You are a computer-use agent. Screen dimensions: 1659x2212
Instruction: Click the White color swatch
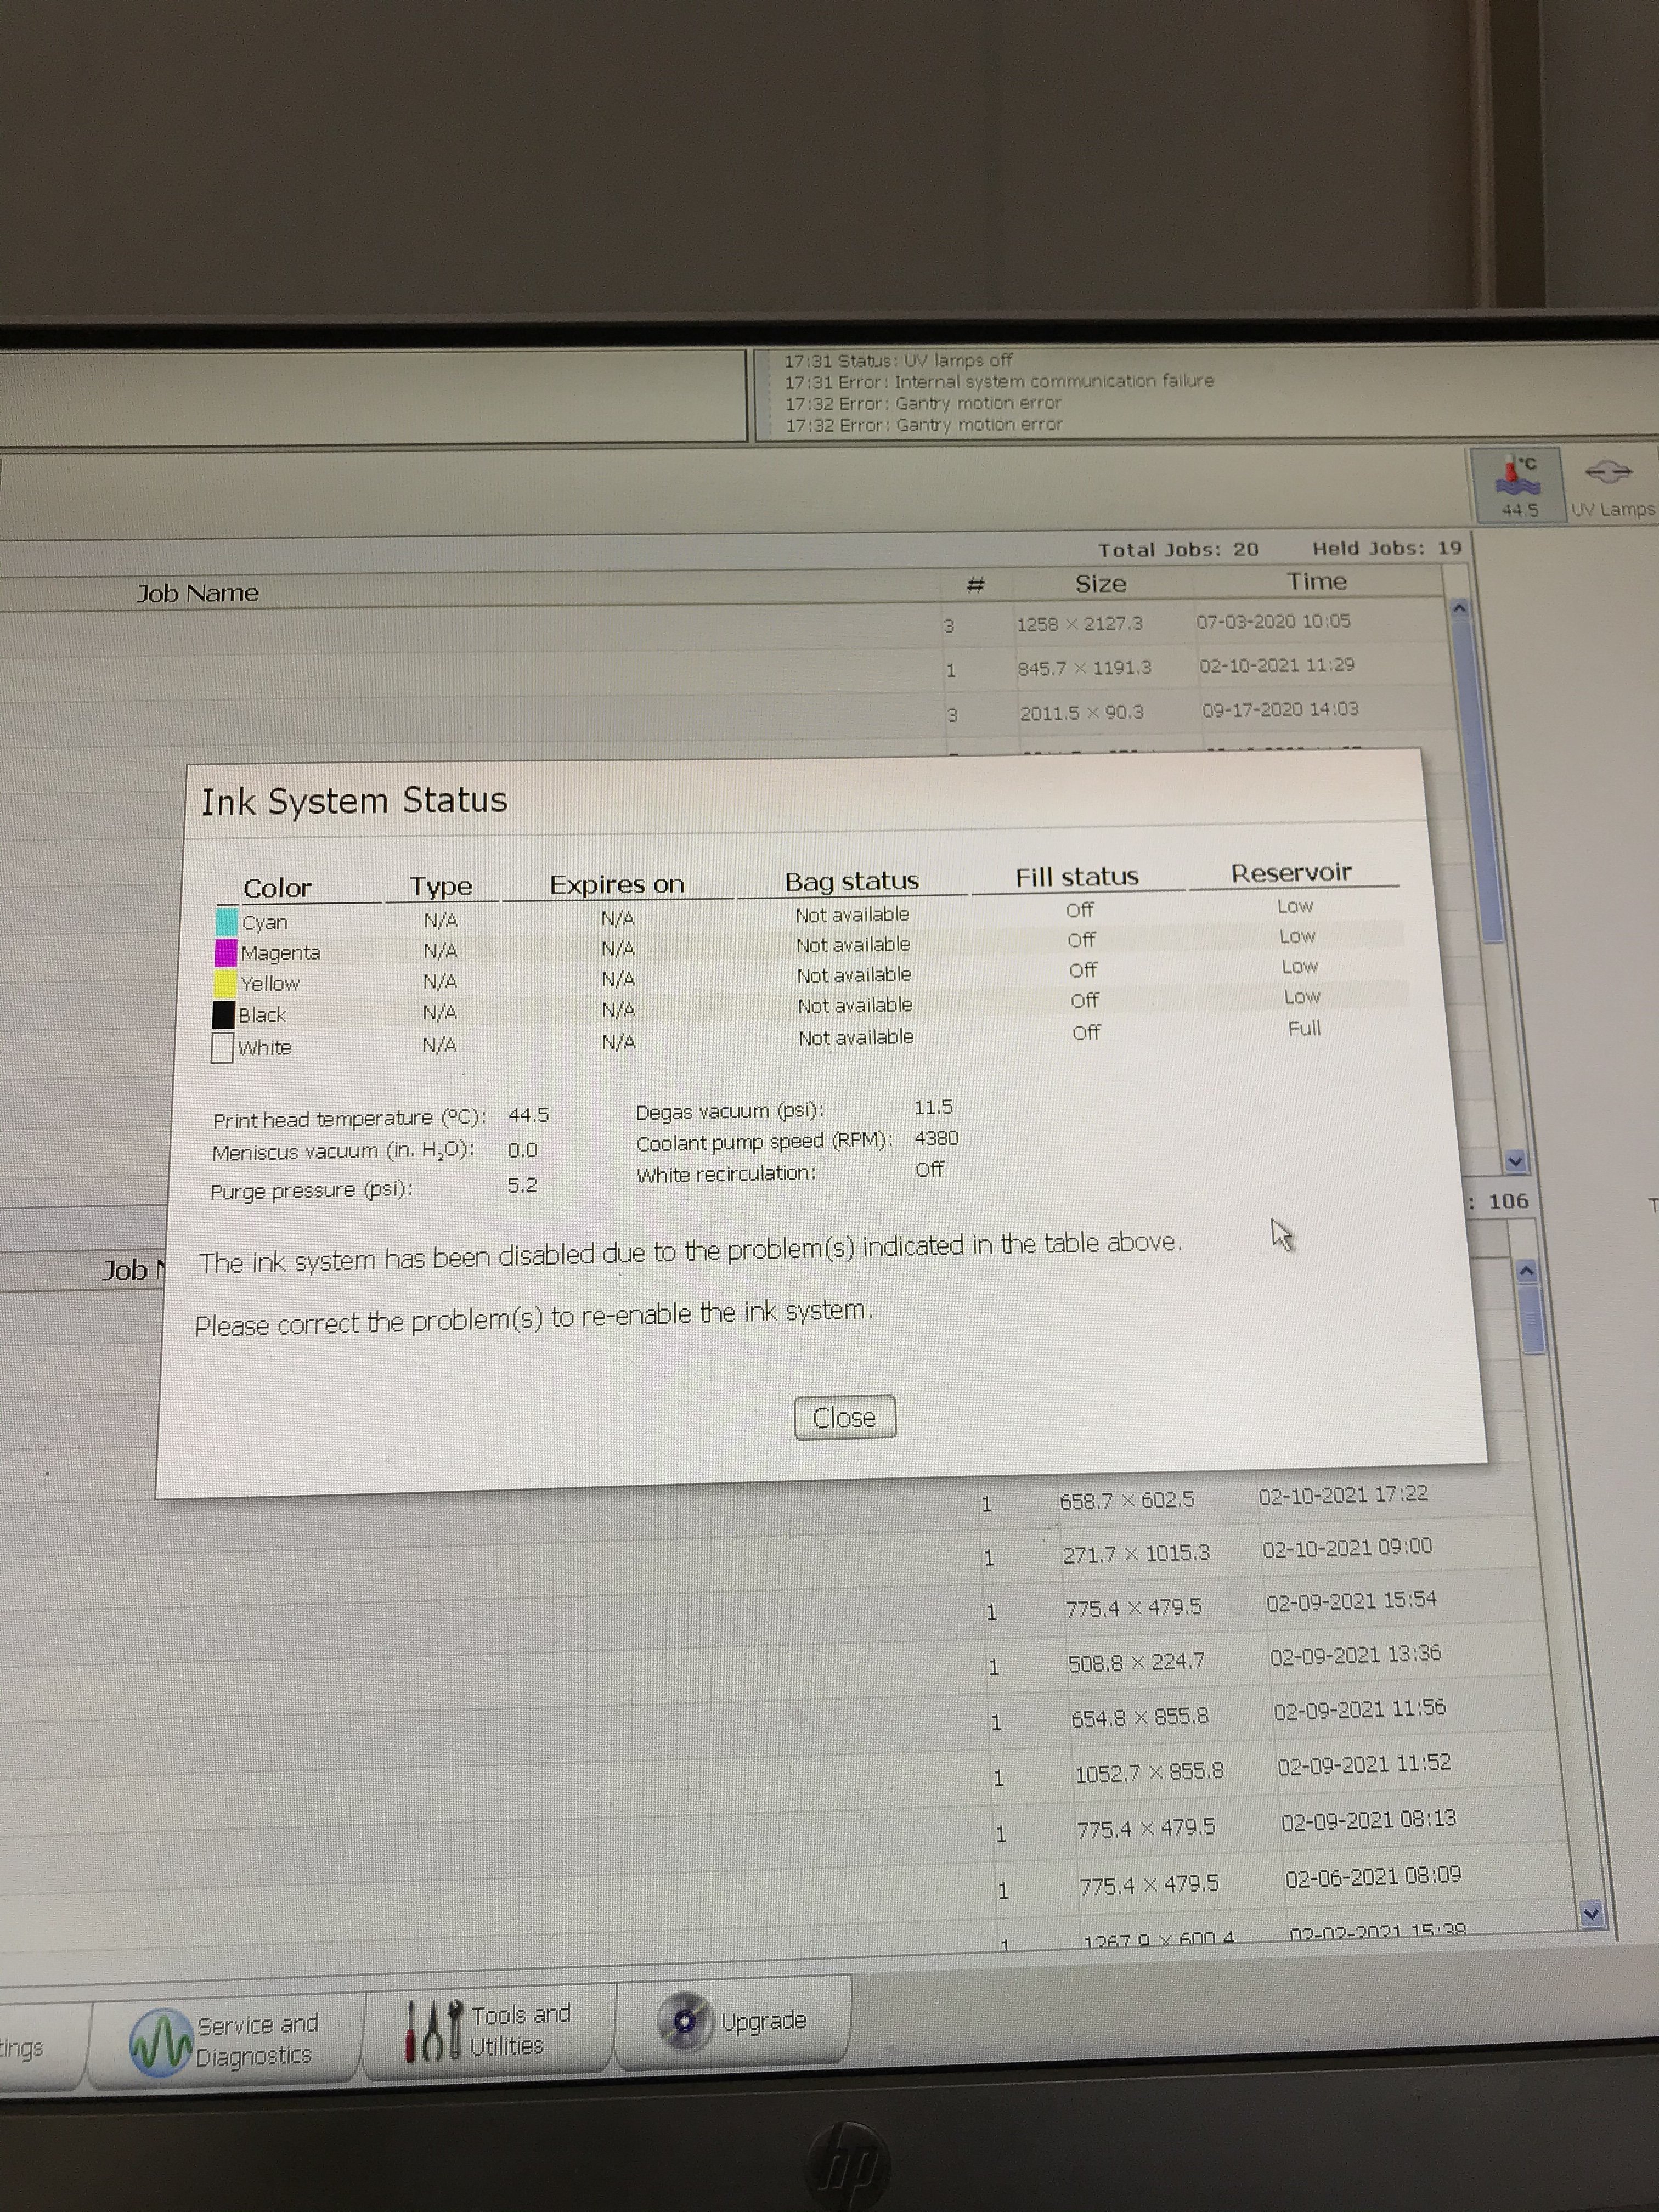(223, 1048)
